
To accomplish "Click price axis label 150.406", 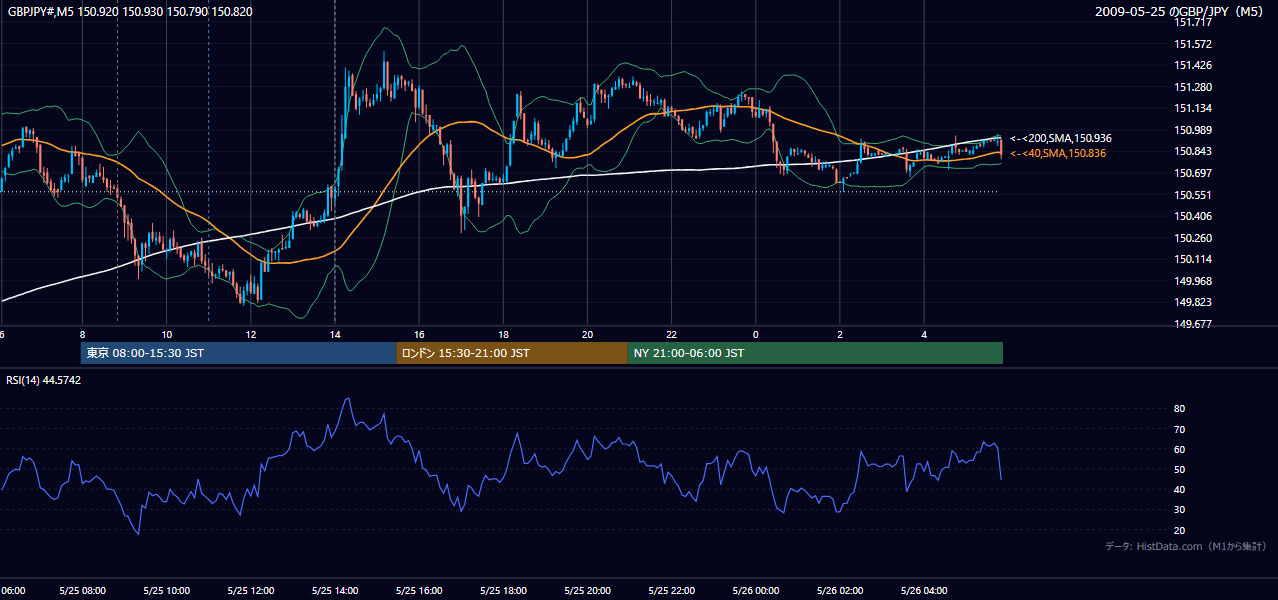I will (x=1194, y=216).
